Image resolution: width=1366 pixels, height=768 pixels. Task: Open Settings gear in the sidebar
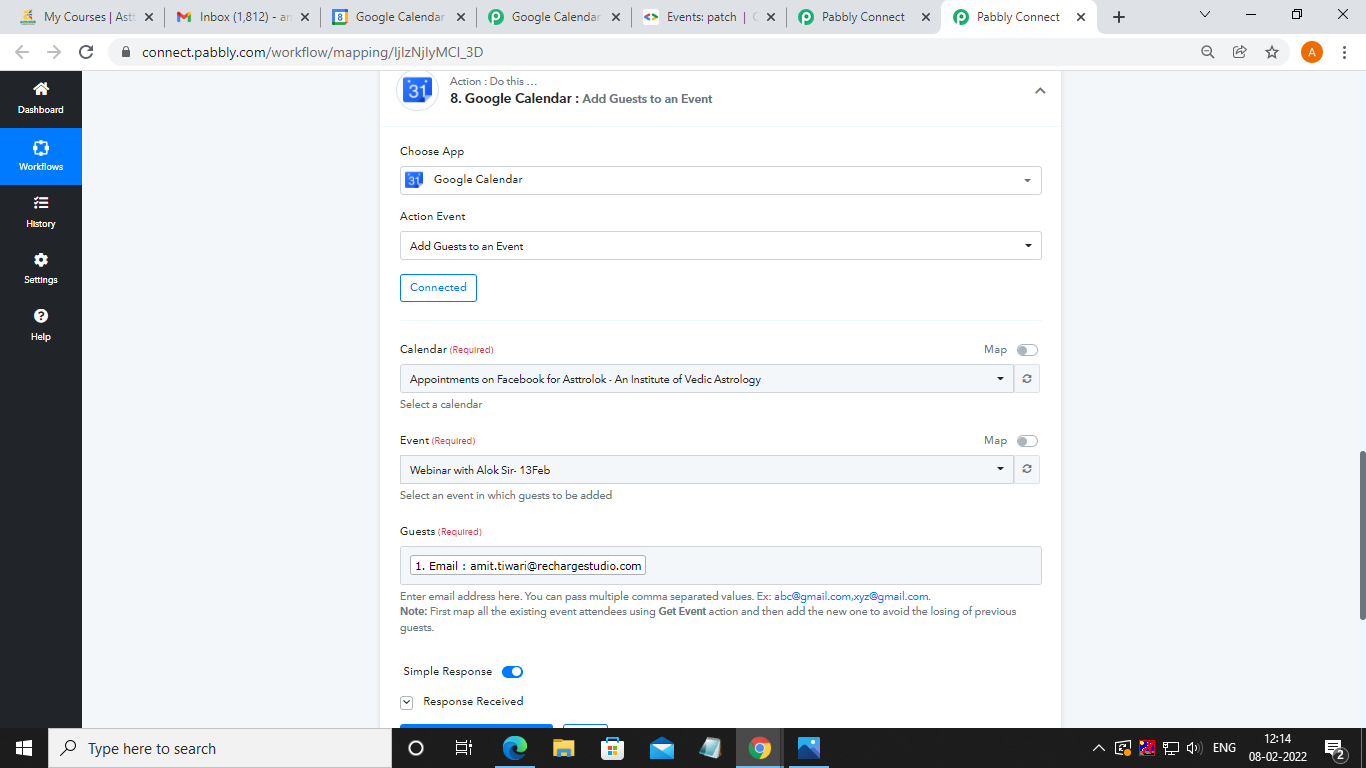[41, 260]
